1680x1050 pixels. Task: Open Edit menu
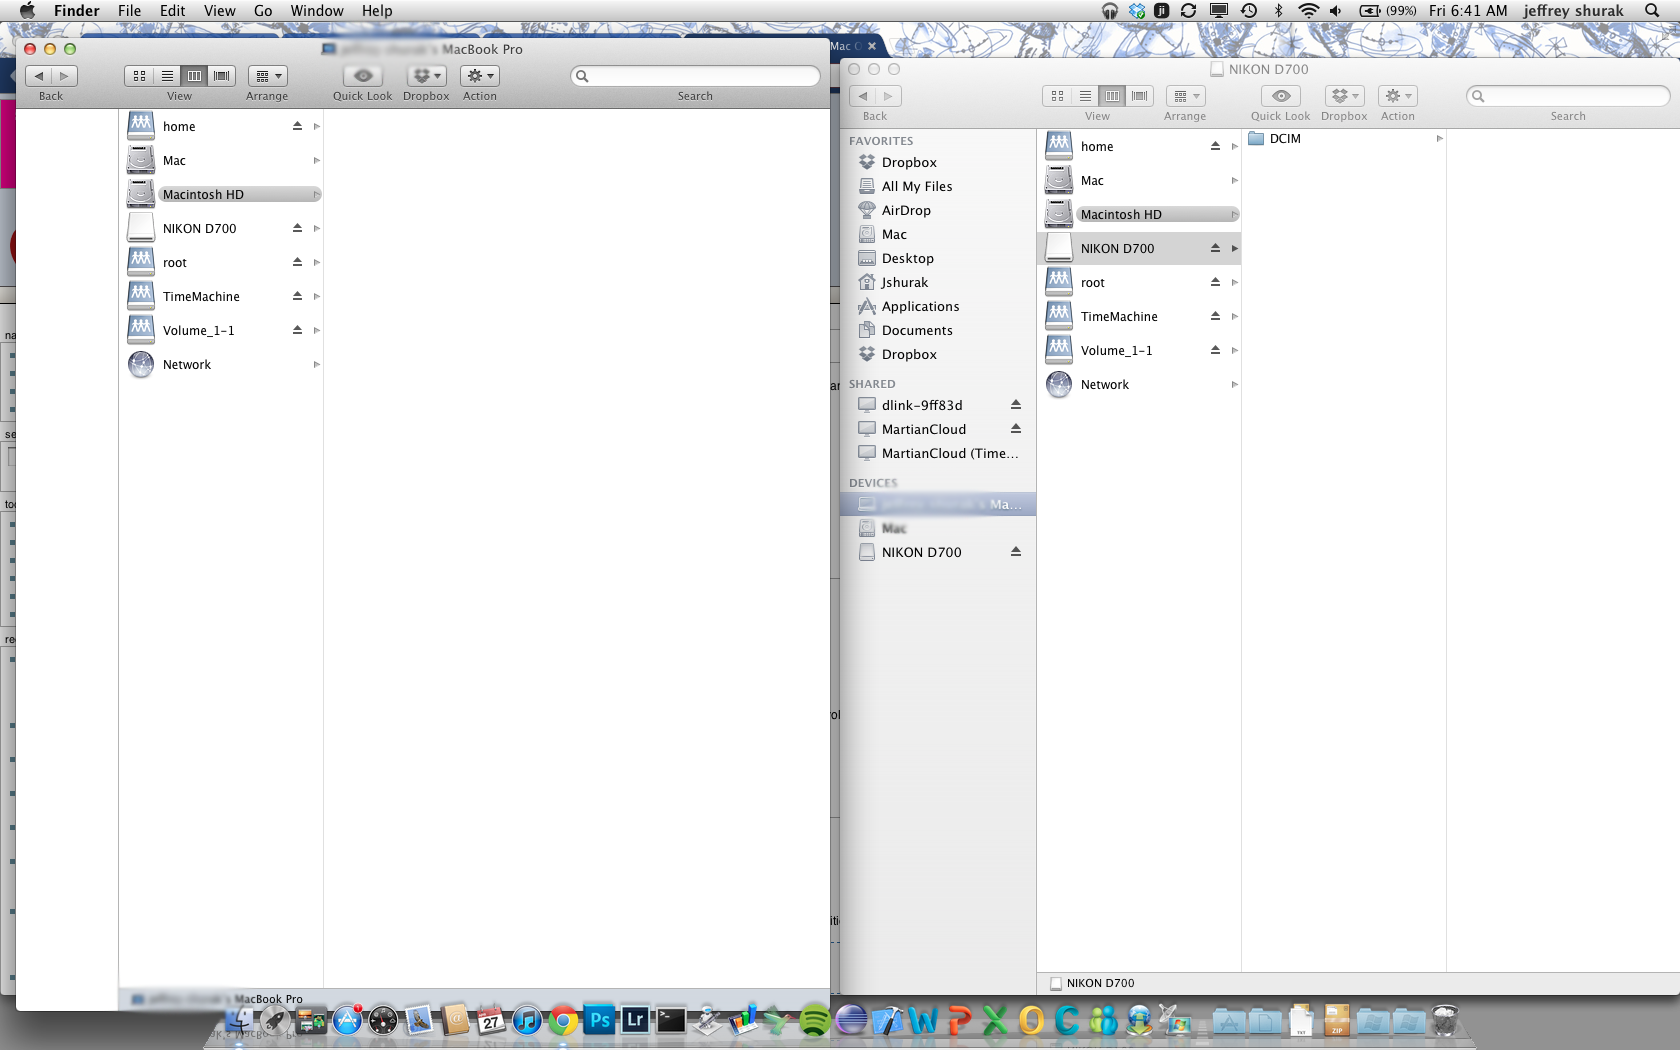173,11
